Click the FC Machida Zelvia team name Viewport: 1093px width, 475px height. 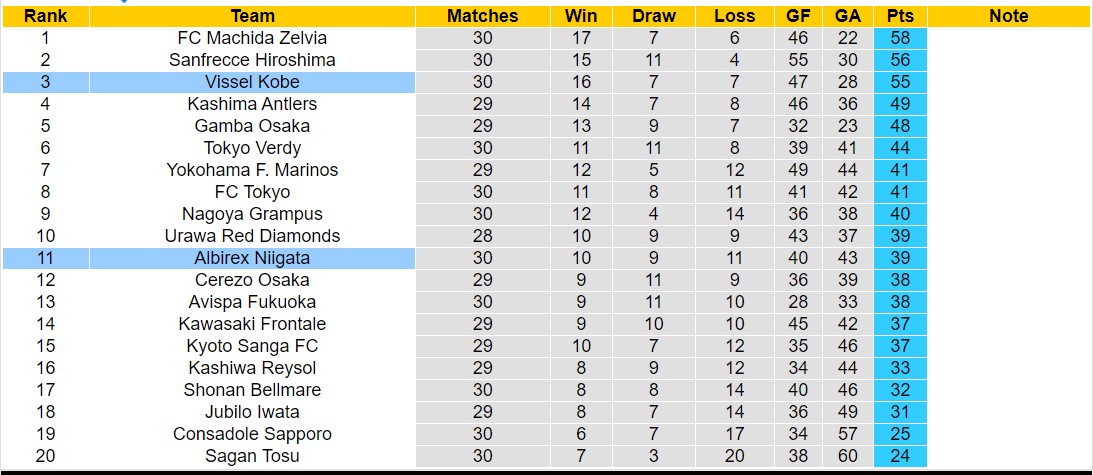[252, 38]
